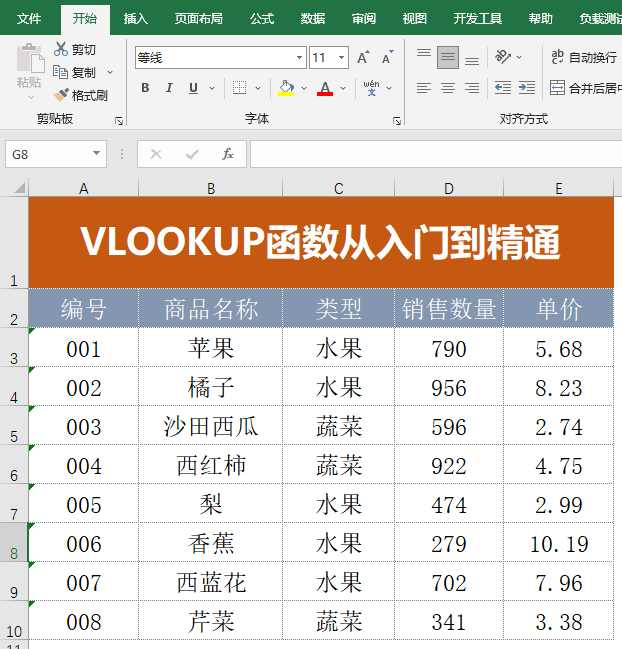Image resolution: width=622 pixels, height=649 pixels.
Task: Select the title cell VLOOKUP函数从入门到精通
Action: click(x=321, y=243)
